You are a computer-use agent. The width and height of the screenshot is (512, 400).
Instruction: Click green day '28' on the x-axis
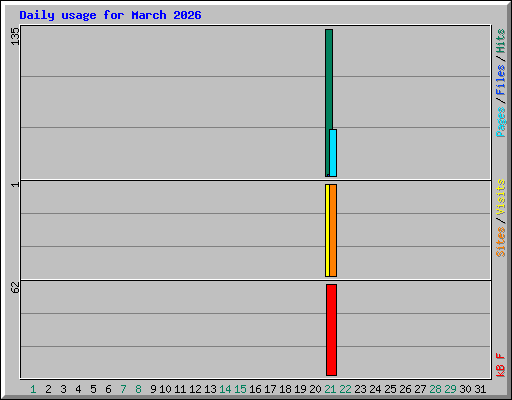435,389
